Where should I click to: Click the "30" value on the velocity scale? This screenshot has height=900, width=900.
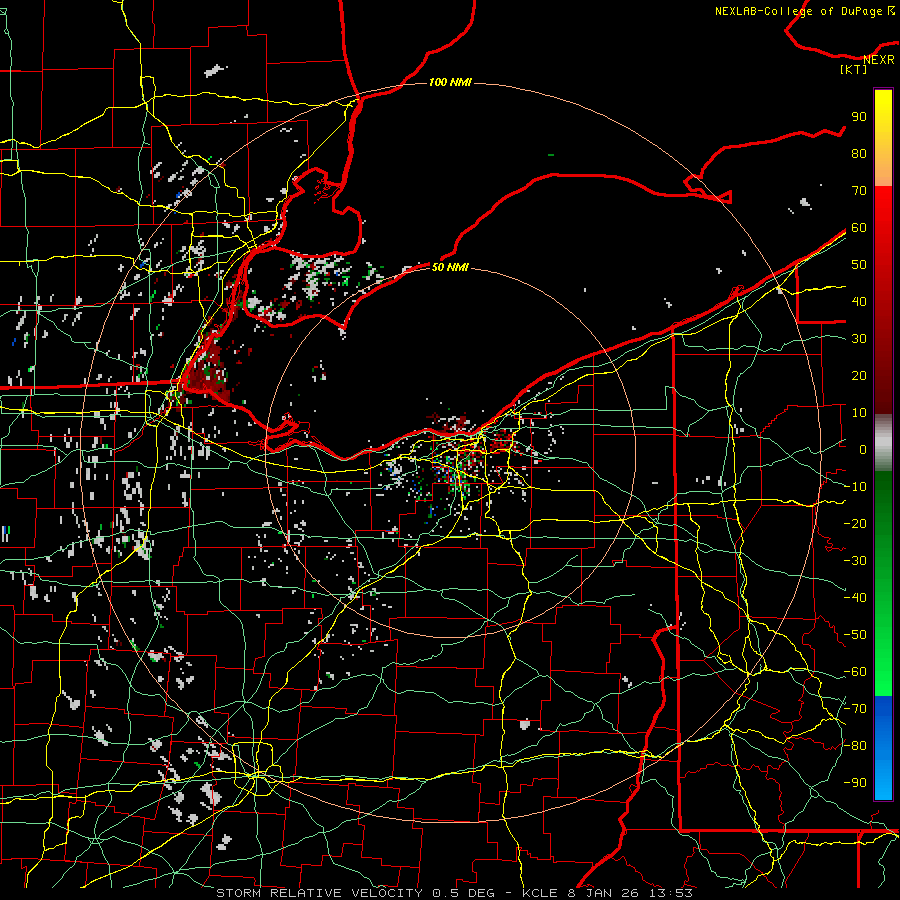(859, 339)
